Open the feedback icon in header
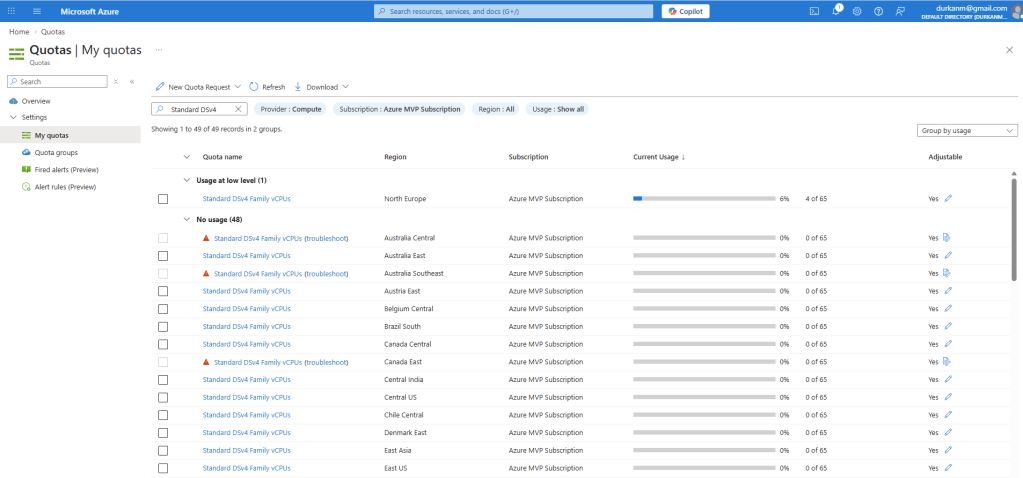Viewport: 1023px width, 478px height. [900, 11]
